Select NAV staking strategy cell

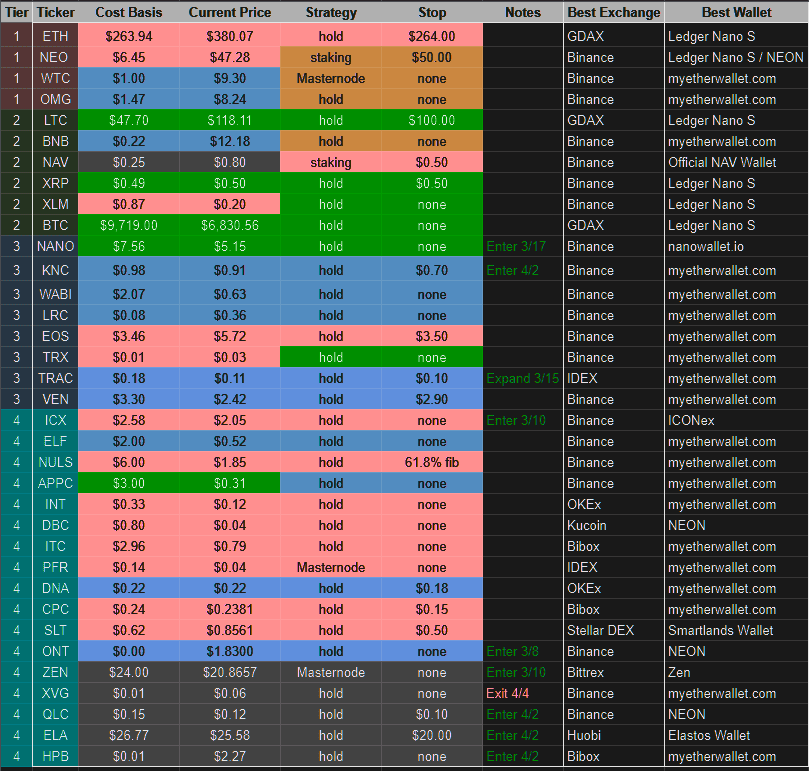coord(331,163)
